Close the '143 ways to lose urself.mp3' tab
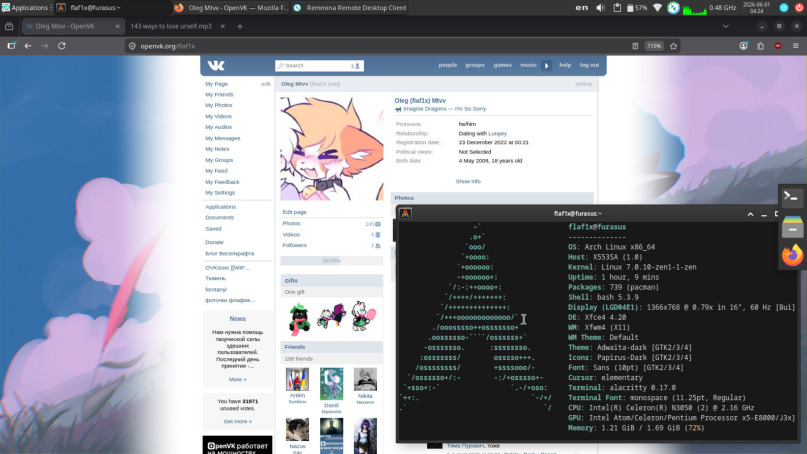Viewport: 807px width, 454px height. coord(222,26)
